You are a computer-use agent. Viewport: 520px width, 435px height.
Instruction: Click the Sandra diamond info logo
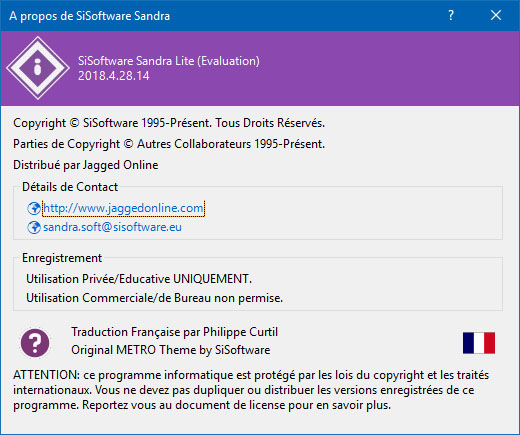38,68
